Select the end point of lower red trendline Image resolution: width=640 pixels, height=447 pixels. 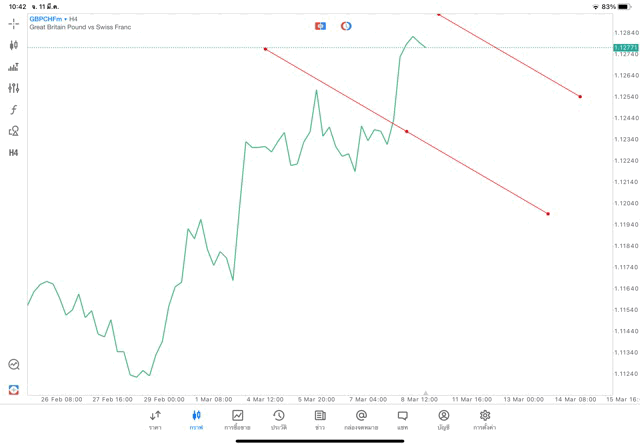[548, 214]
